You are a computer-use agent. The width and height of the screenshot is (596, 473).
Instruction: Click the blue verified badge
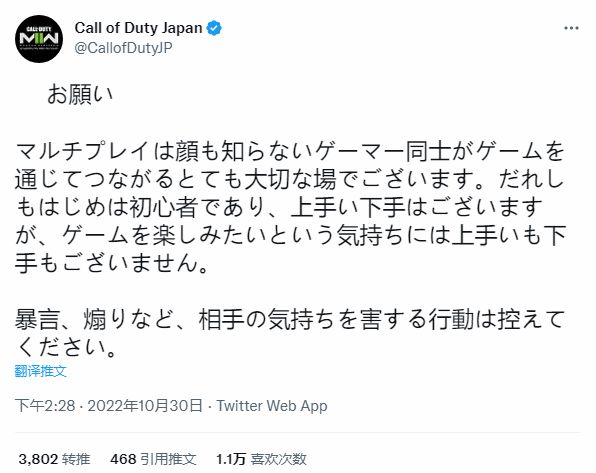click(214, 28)
